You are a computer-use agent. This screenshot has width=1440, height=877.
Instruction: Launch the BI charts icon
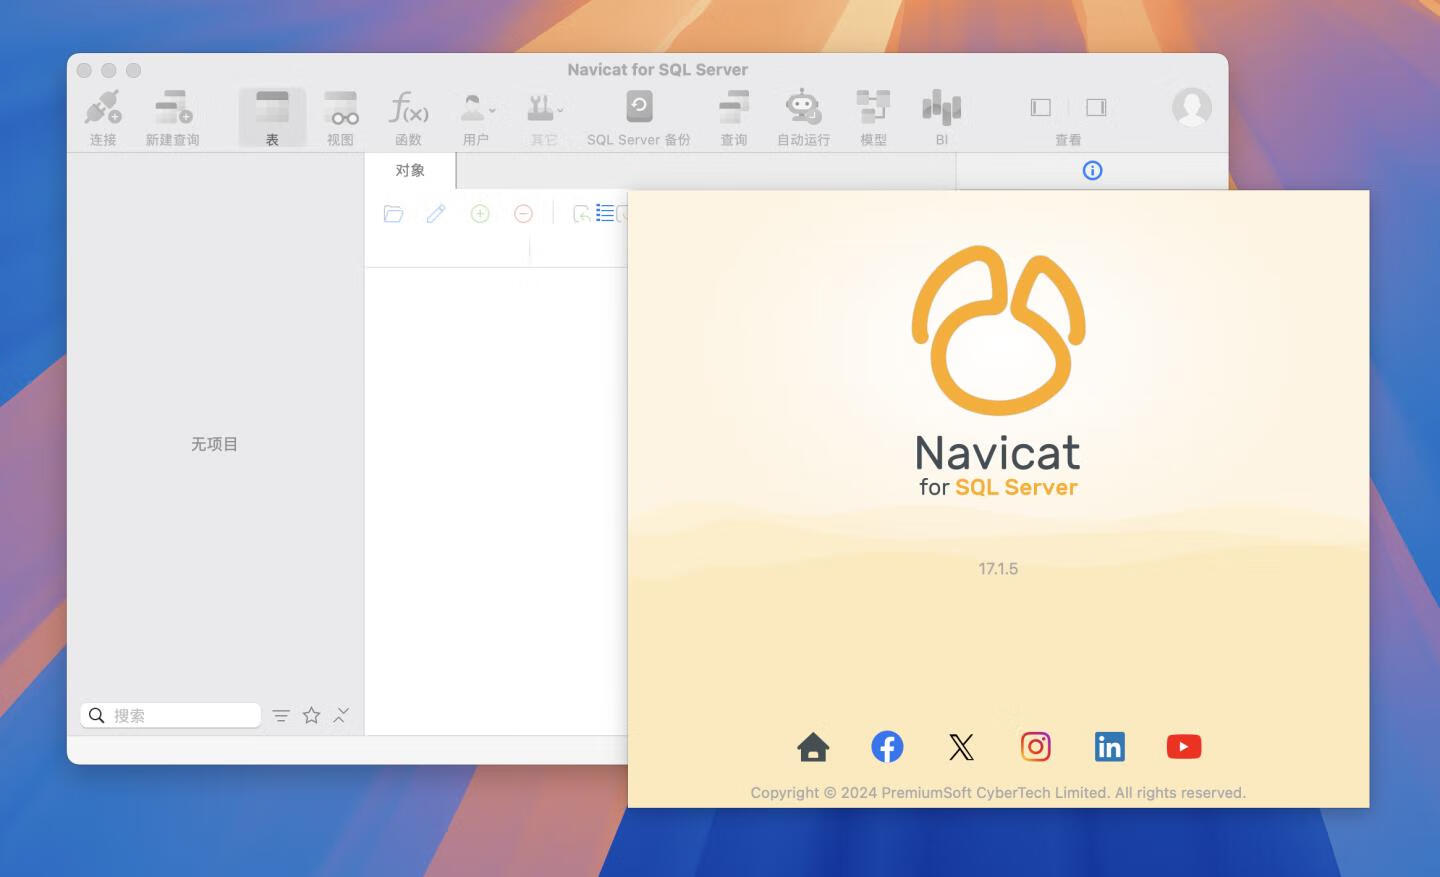[941, 107]
